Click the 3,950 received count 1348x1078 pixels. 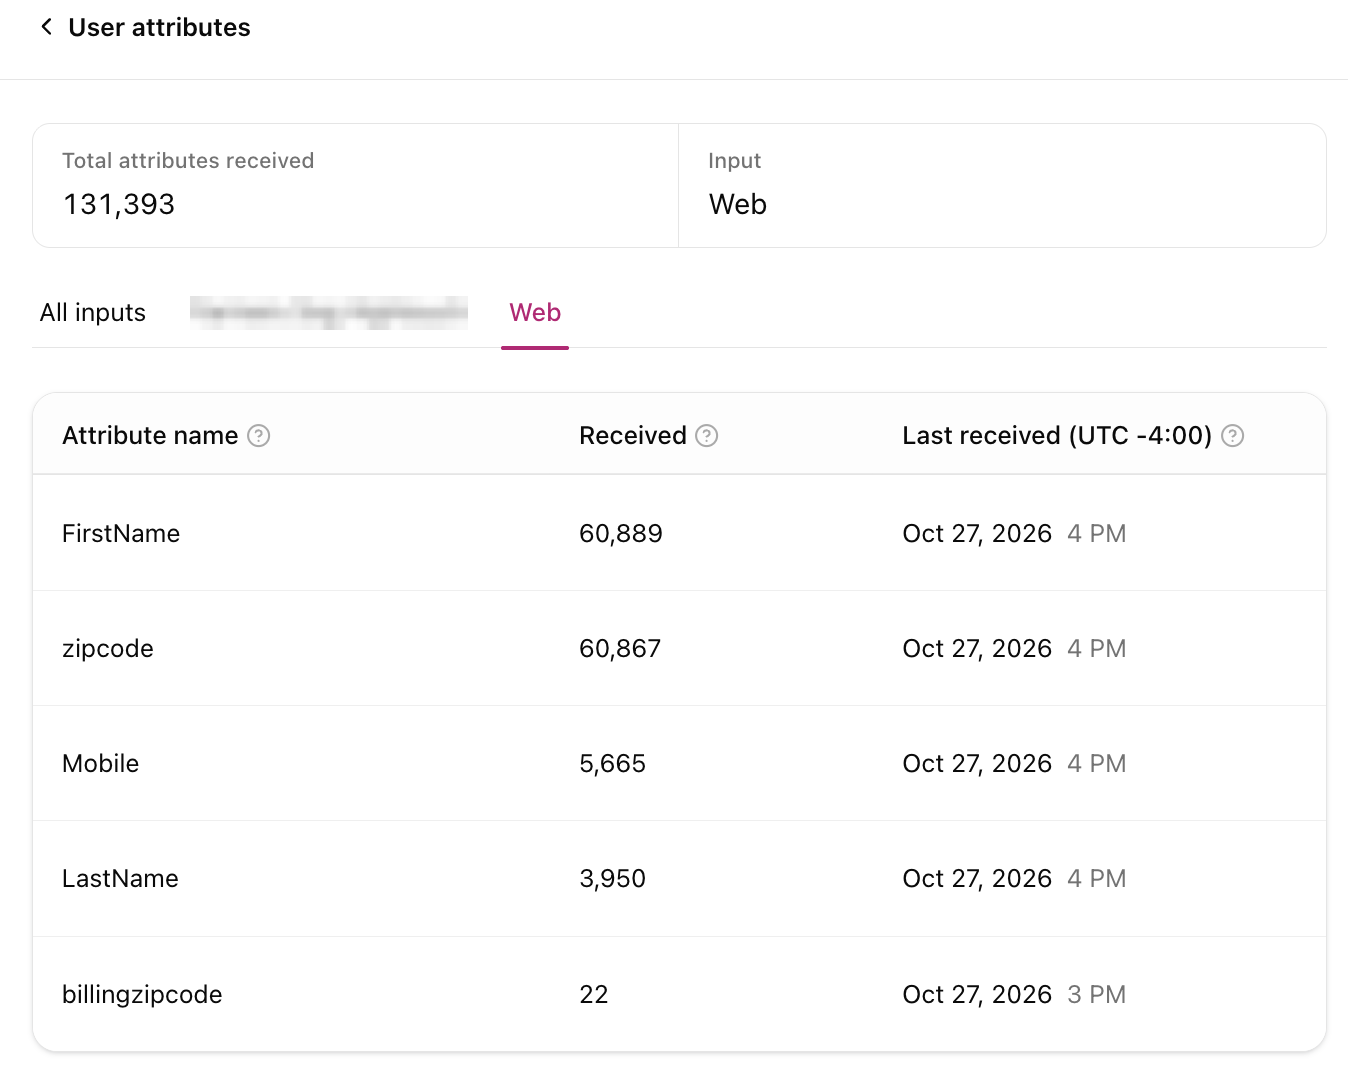[613, 879]
